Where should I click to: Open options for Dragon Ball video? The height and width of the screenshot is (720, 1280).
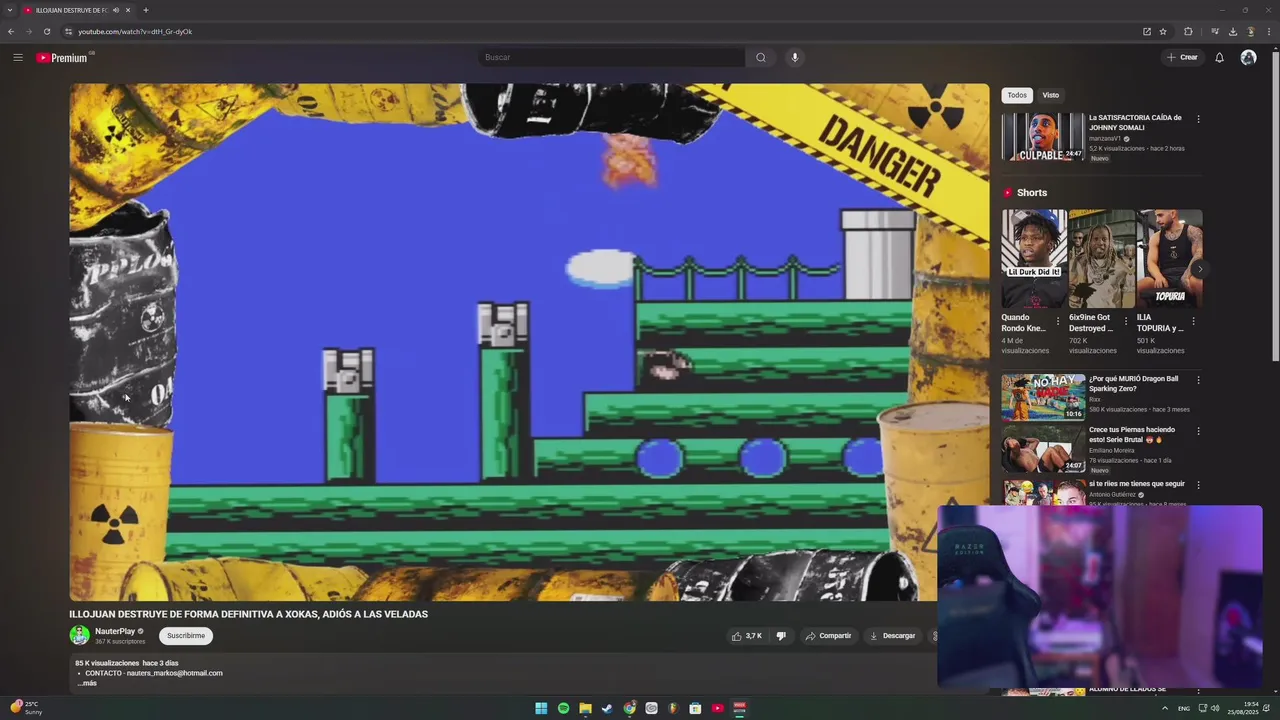(x=1198, y=381)
